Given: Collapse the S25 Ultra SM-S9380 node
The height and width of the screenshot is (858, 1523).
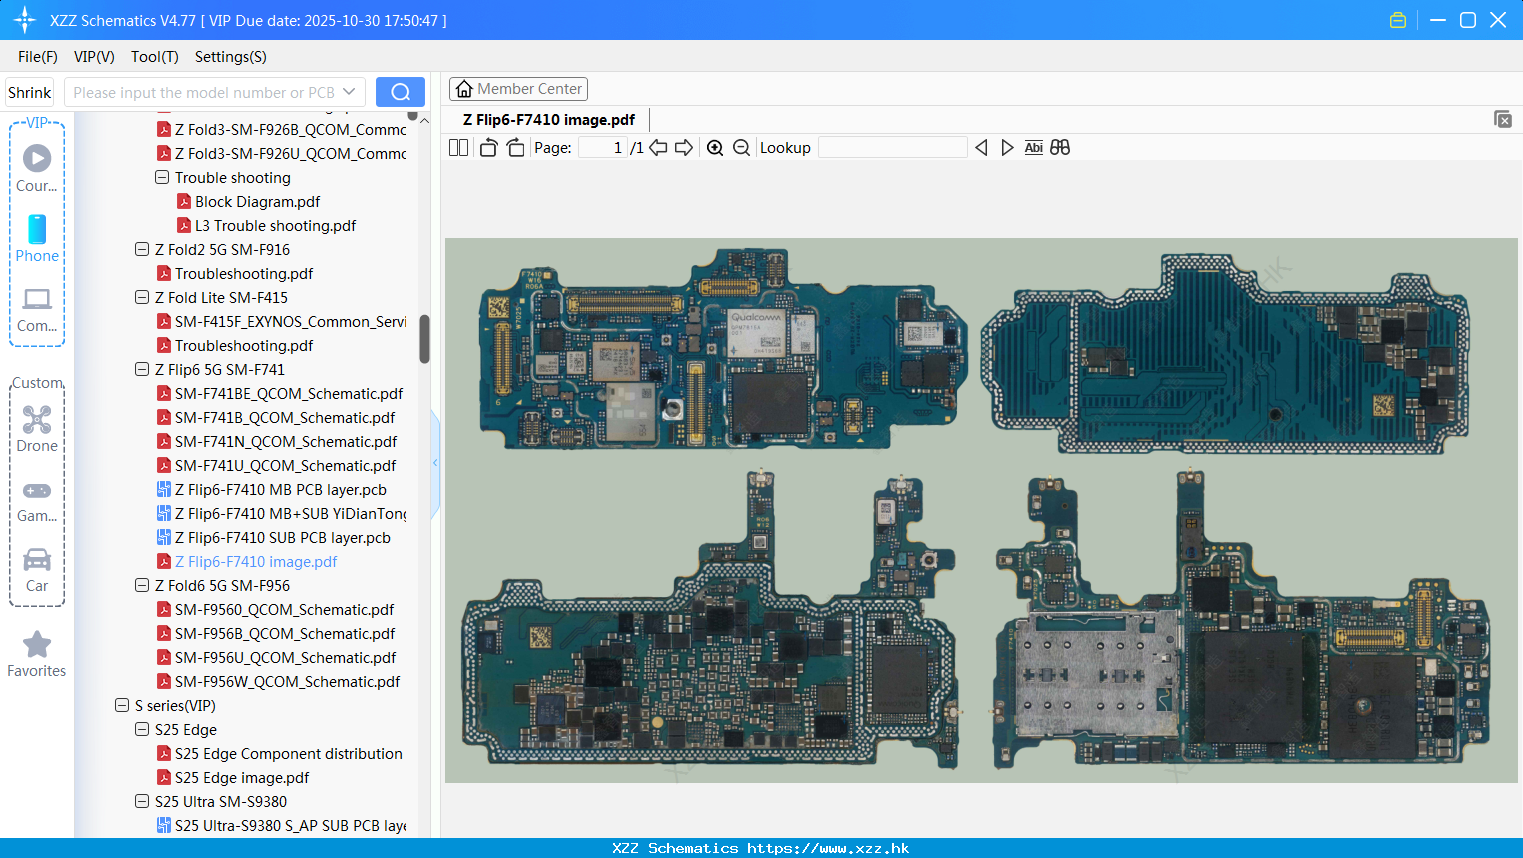Looking at the screenshot, I should pos(142,801).
